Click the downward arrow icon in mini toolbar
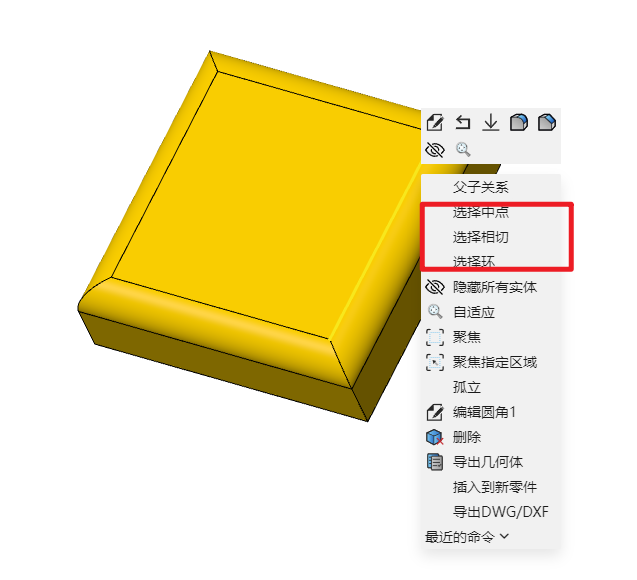 (x=491, y=122)
